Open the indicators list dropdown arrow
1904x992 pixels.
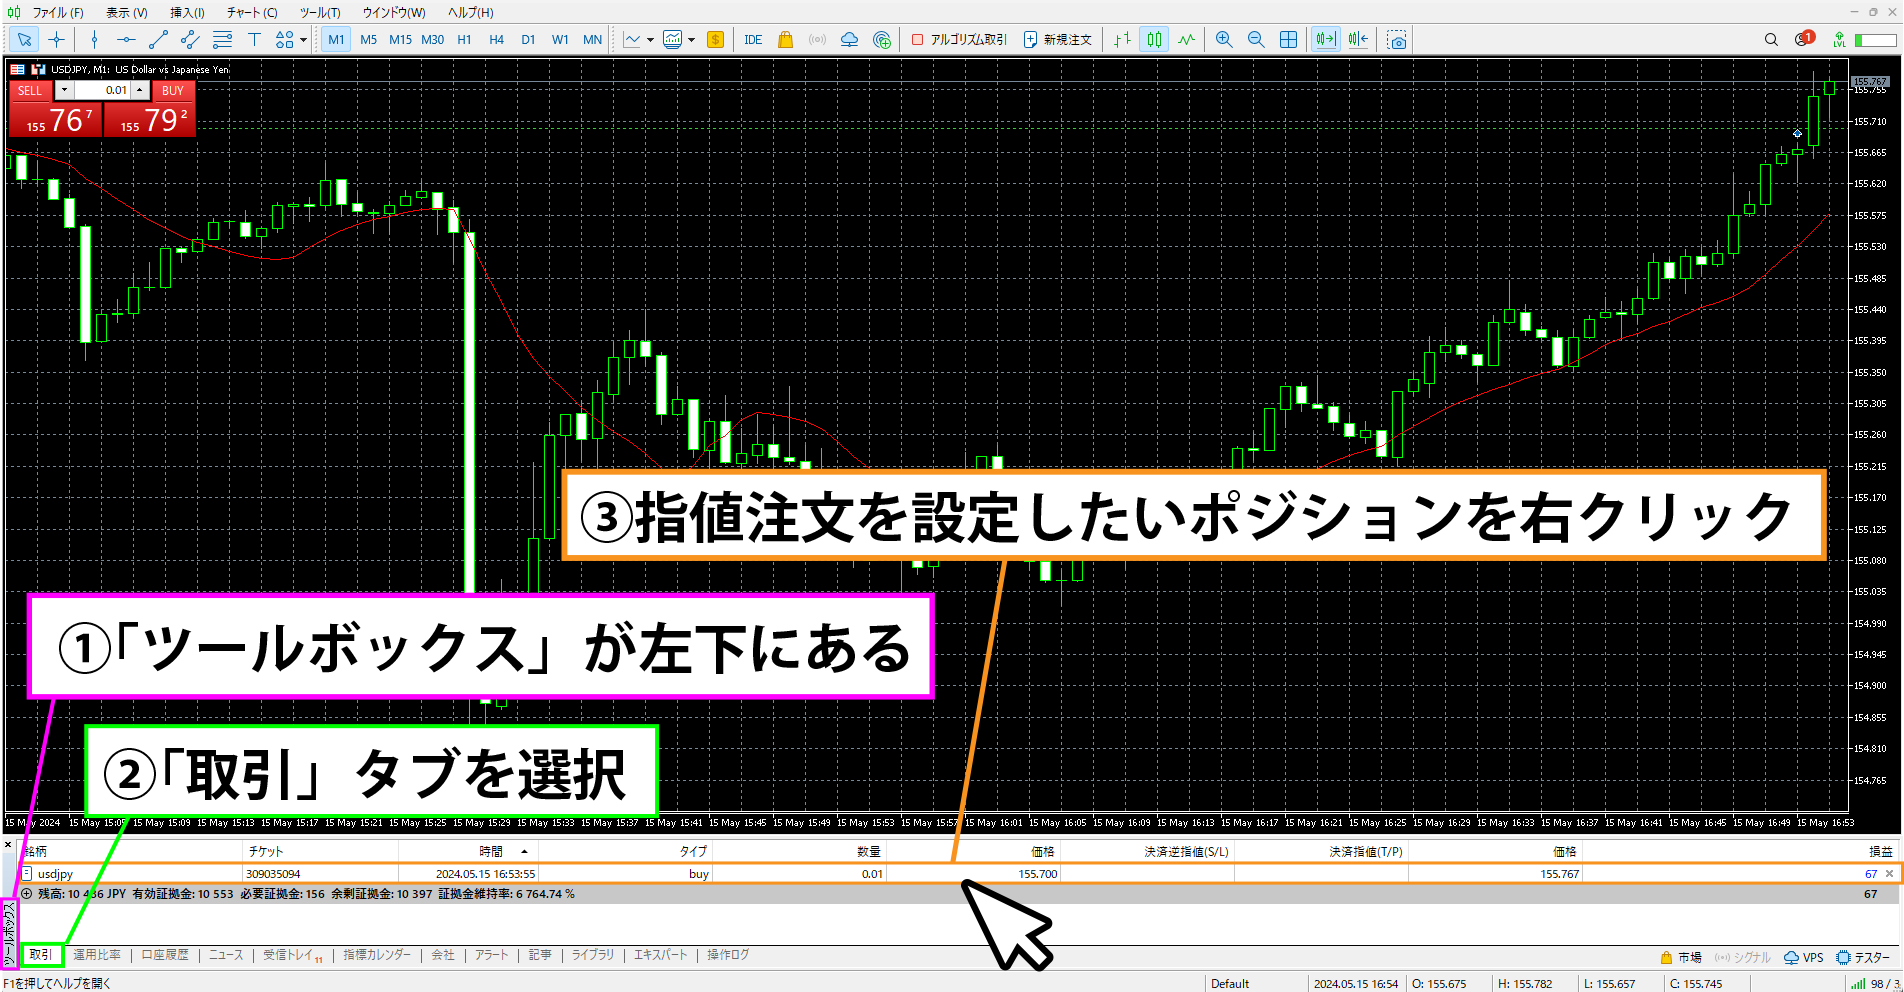click(691, 41)
